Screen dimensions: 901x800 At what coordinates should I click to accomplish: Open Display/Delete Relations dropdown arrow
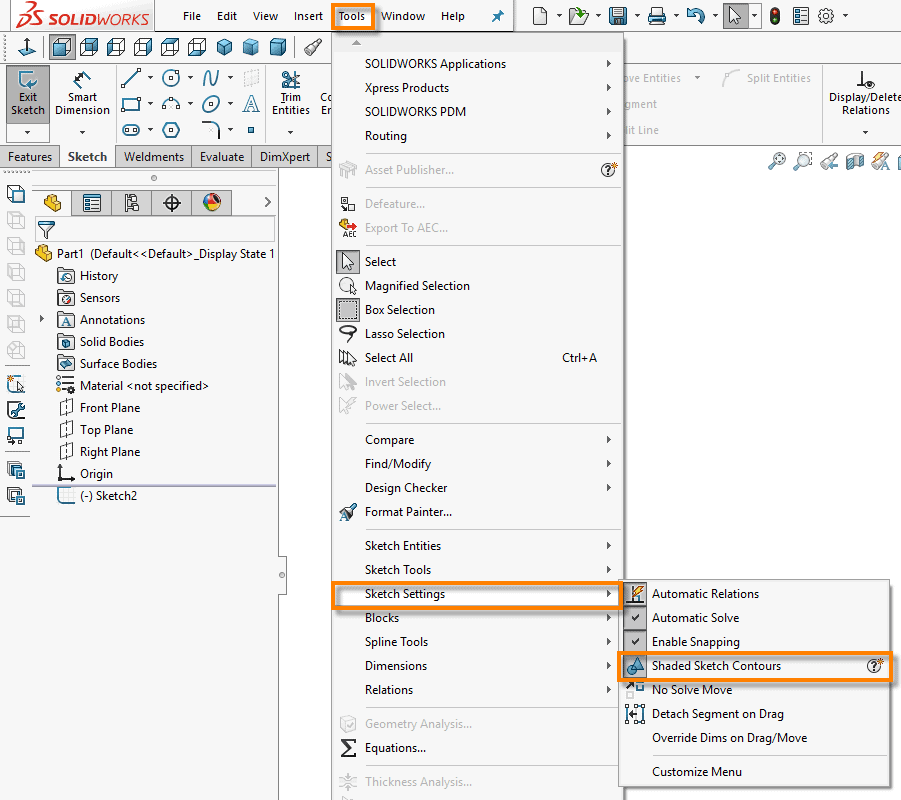click(x=865, y=132)
